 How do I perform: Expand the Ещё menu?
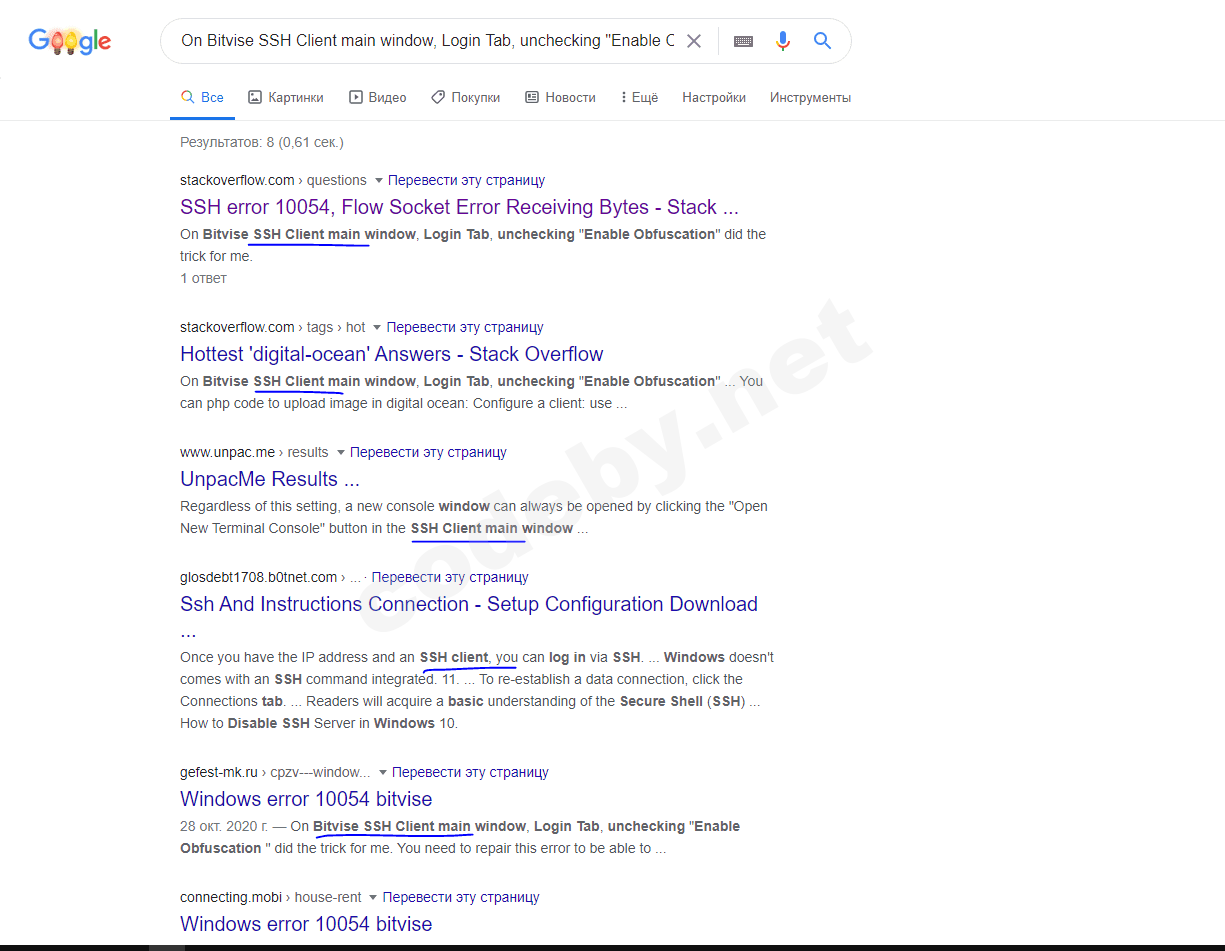pyautogui.click(x=639, y=98)
